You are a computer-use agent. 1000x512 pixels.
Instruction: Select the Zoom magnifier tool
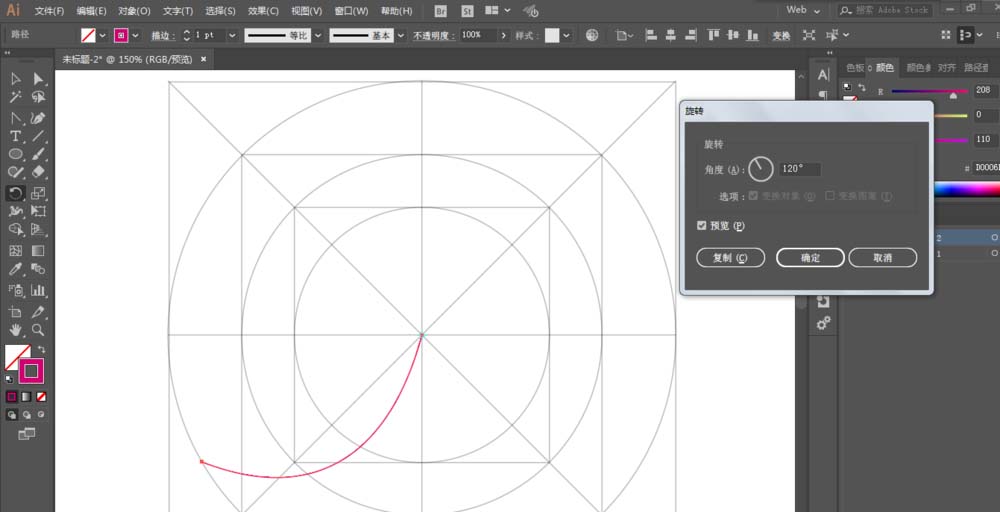coord(38,330)
